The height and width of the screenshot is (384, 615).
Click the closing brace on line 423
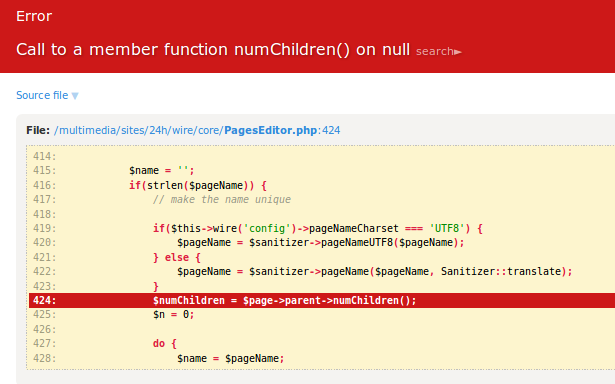[156, 286]
